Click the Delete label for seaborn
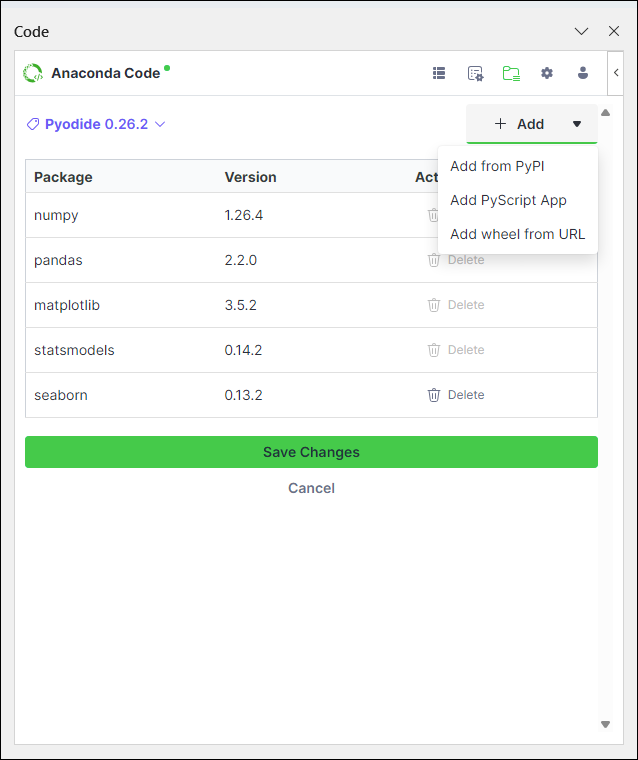 click(466, 395)
